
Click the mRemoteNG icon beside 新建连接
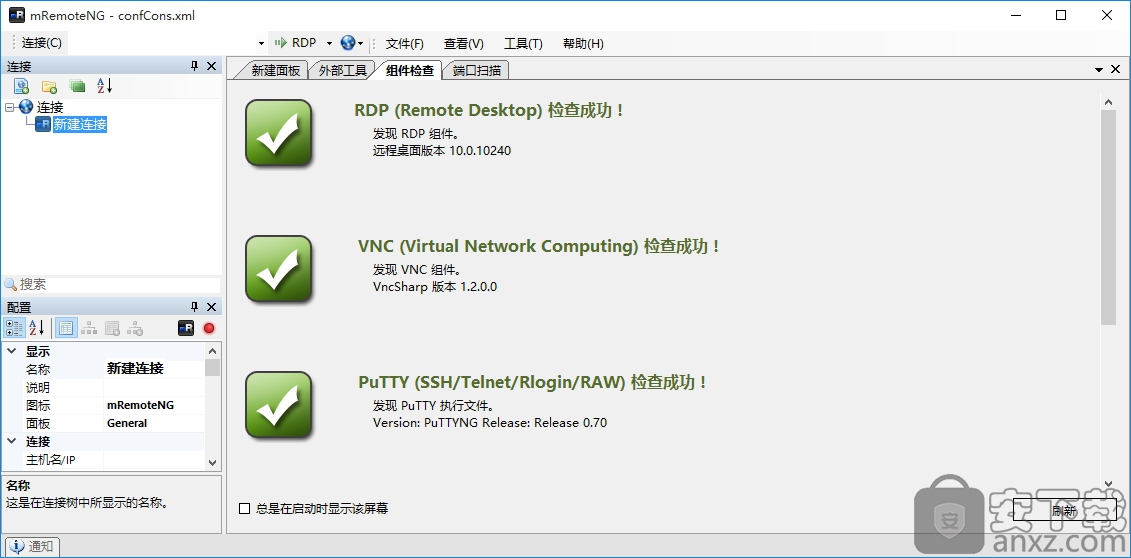click(x=43, y=124)
